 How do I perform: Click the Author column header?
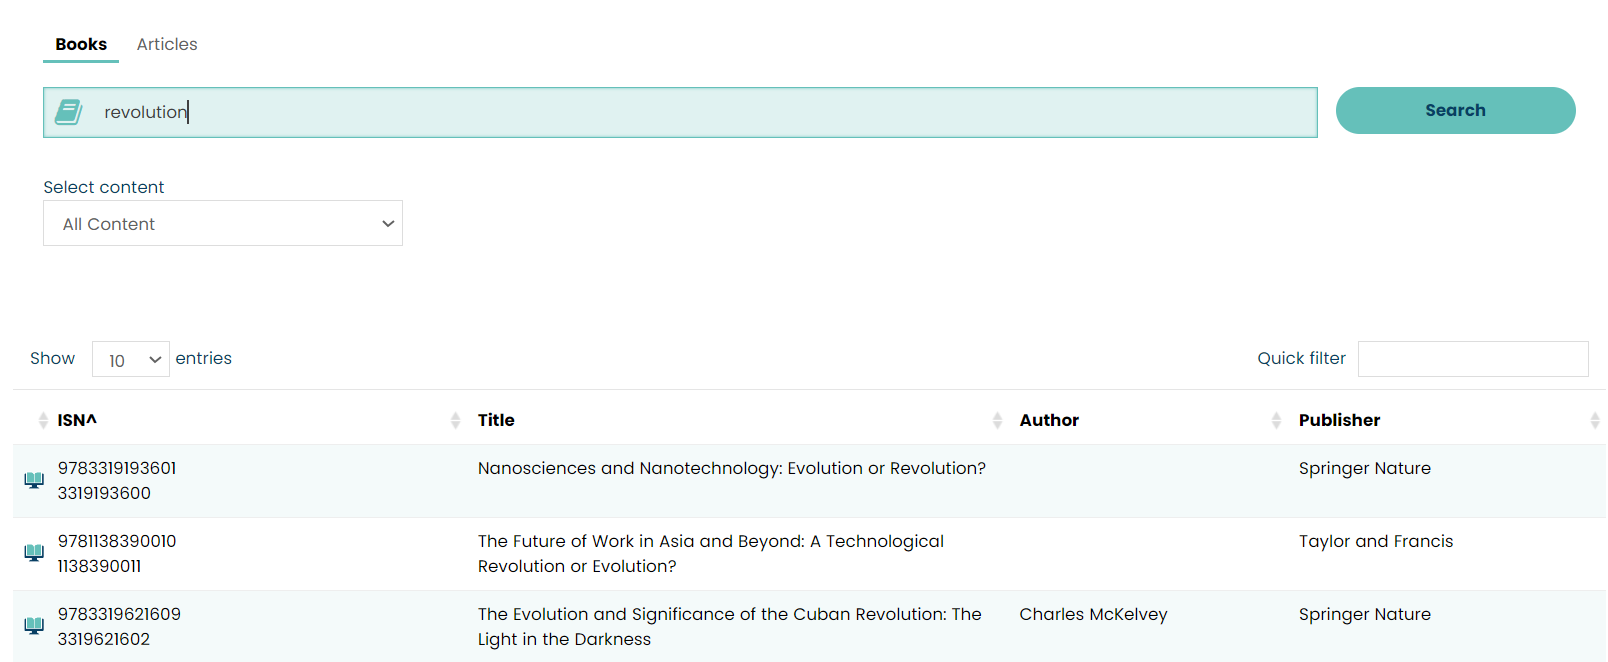click(1049, 420)
